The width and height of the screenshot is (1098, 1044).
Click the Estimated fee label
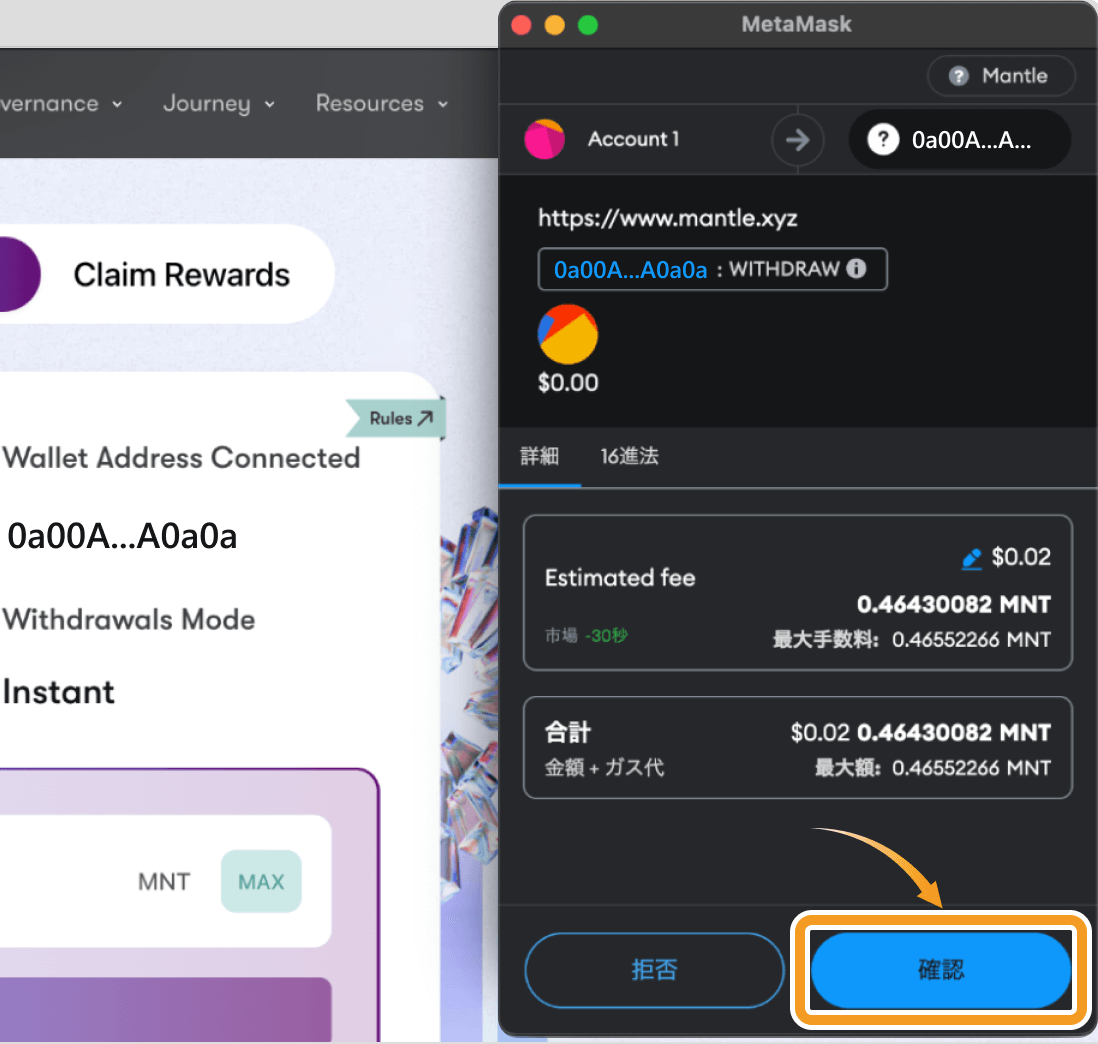[x=620, y=578]
